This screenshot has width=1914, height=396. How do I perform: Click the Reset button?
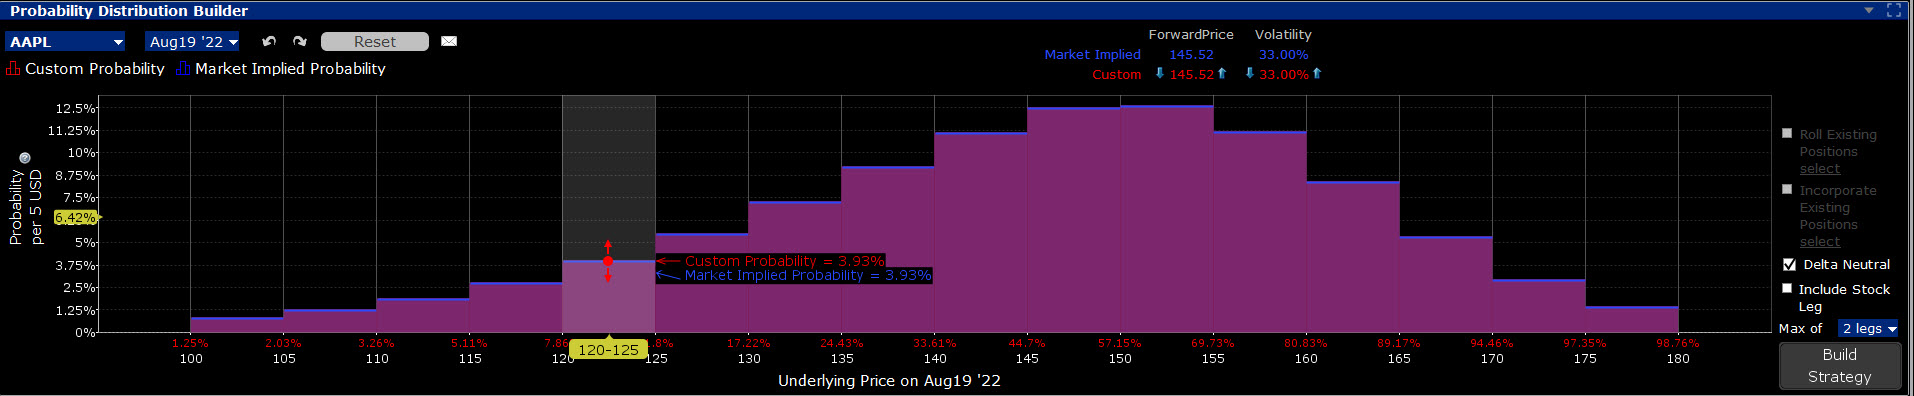(x=375, y=41)
